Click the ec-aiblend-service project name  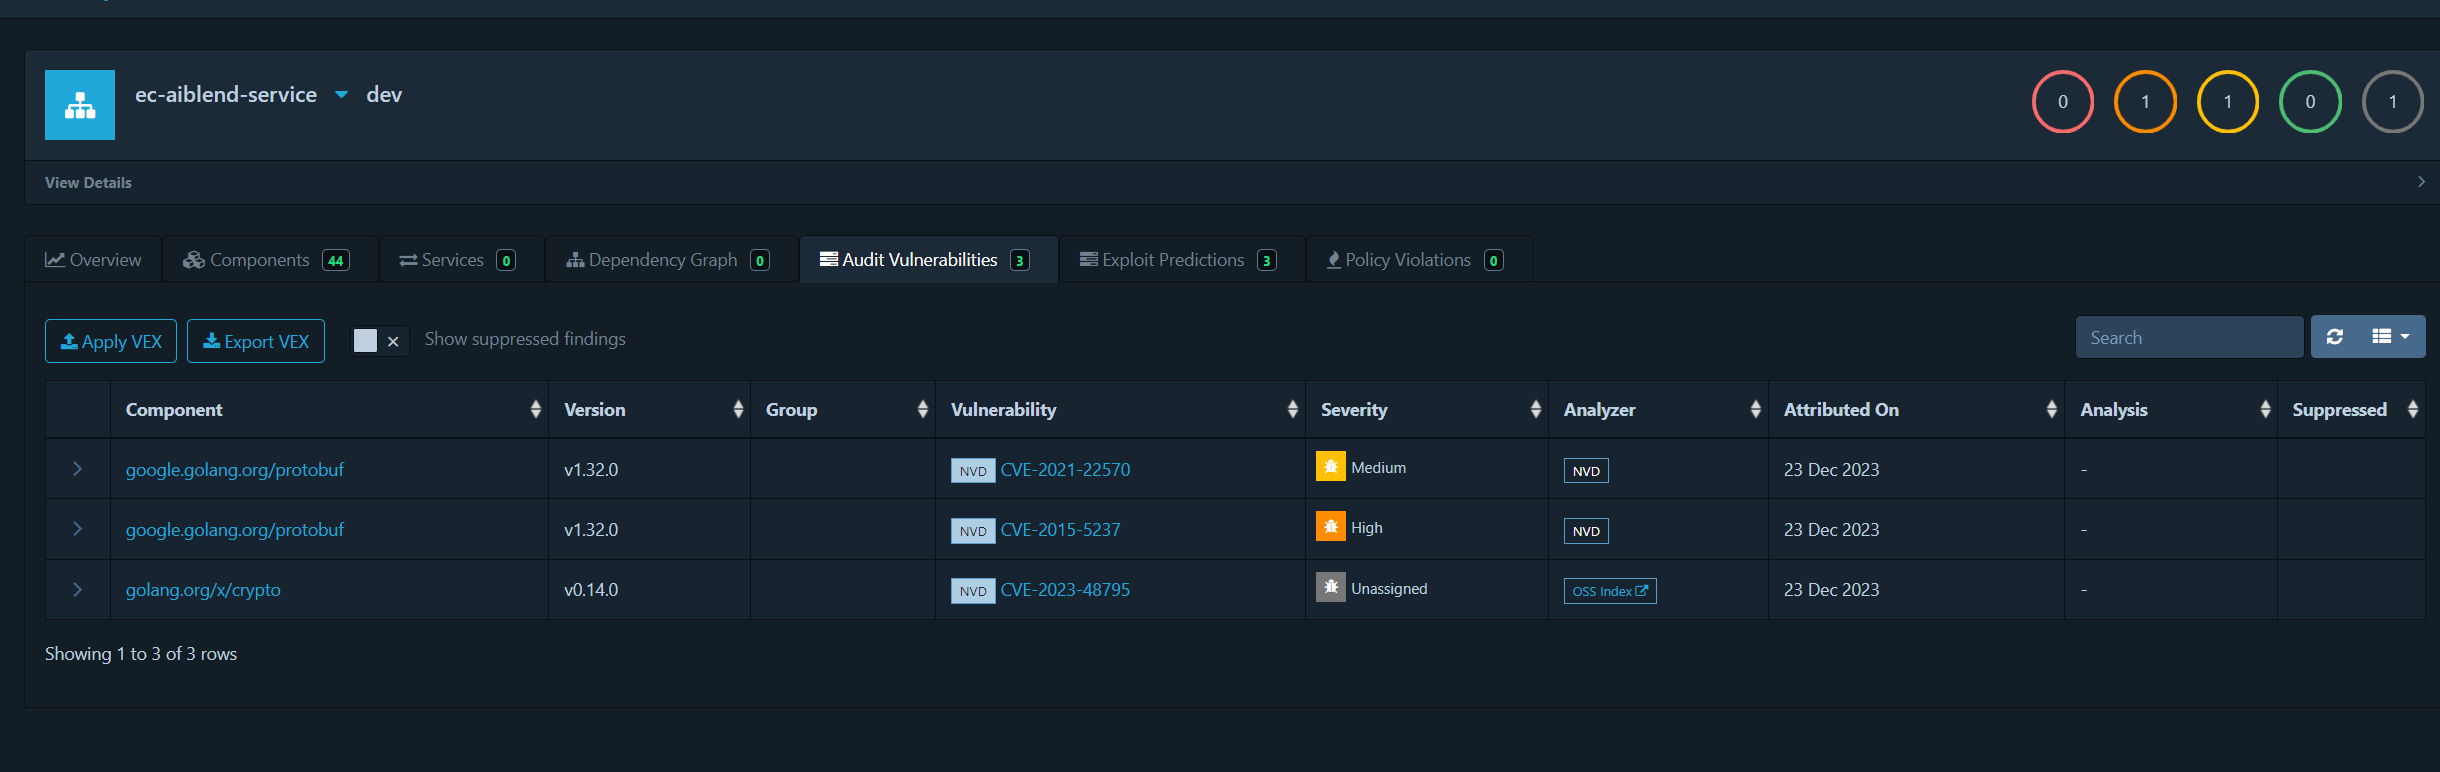pyautogui.click(x=226, y=95)
